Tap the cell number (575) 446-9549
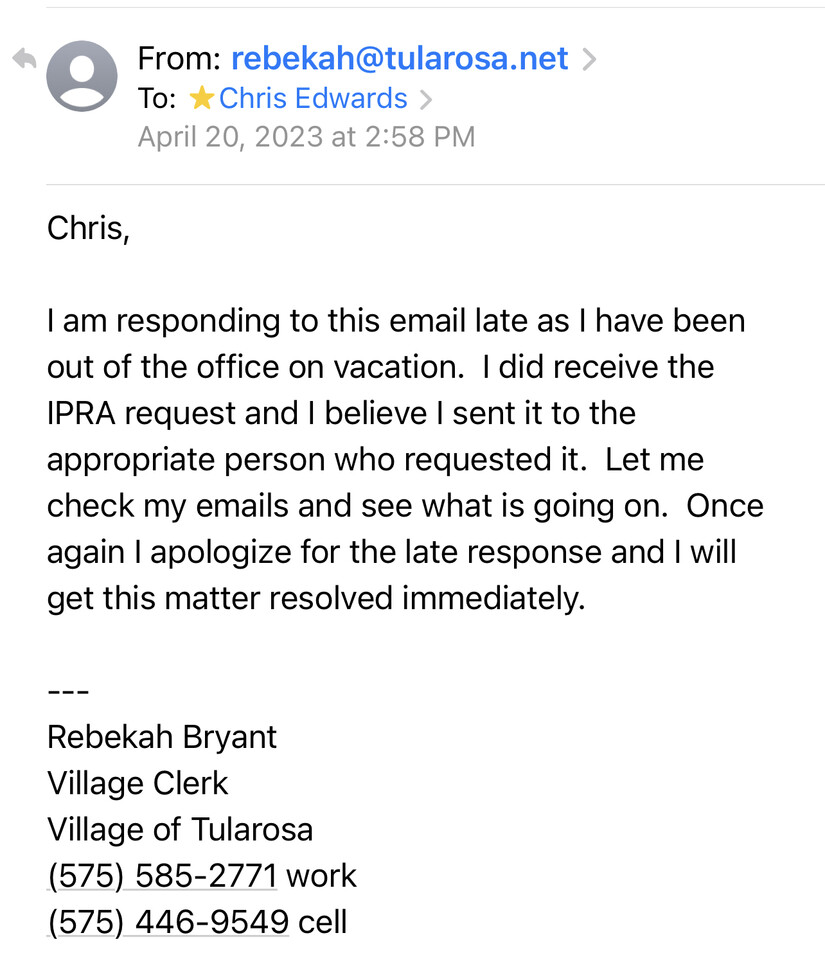This screenshot has width=825, height=960. point(168,922)
